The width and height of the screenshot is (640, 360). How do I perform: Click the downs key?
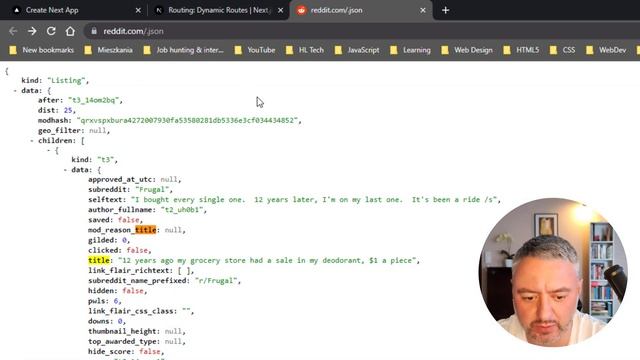pyautogui.click(x=99, y=321)
